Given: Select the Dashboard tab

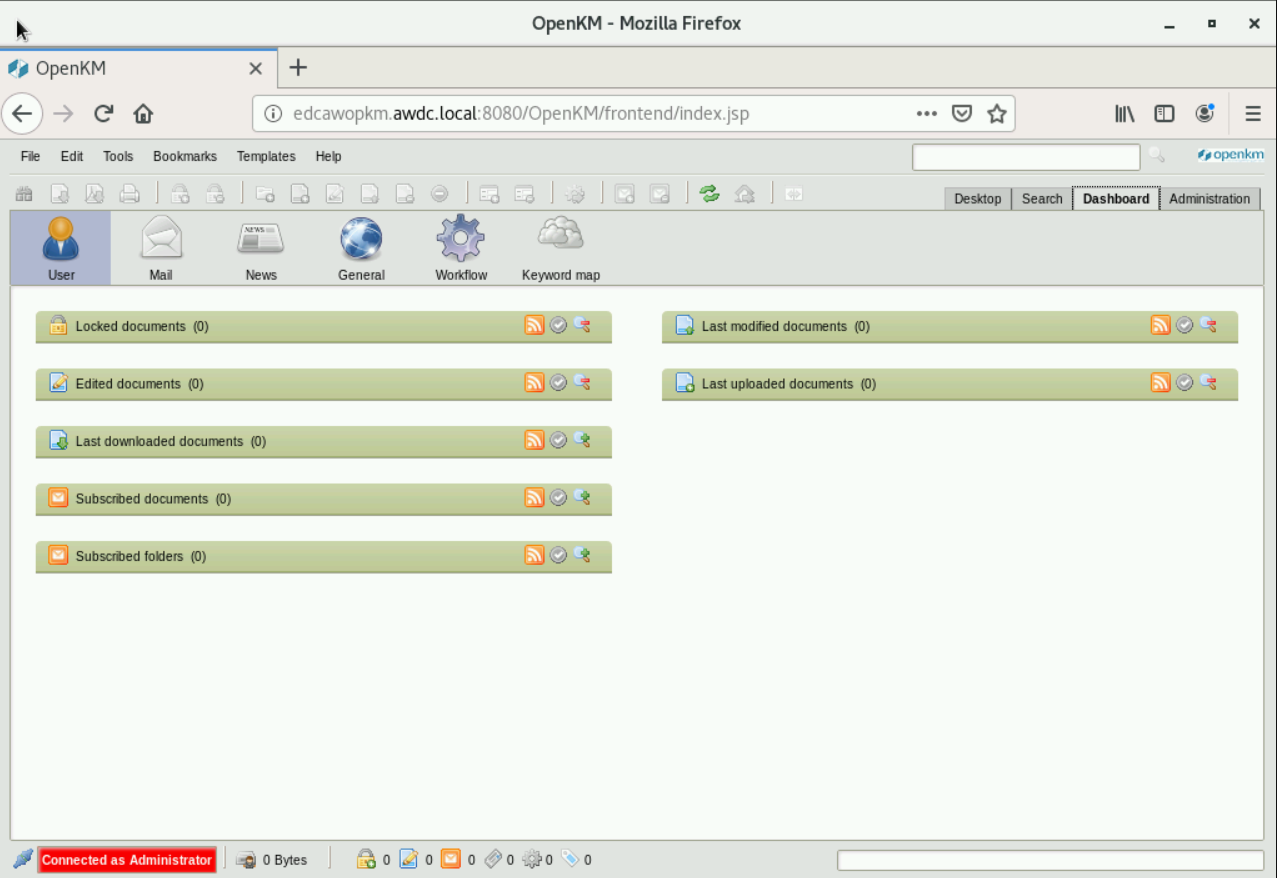Looking at the screenshot, I should coord(1116,198).
